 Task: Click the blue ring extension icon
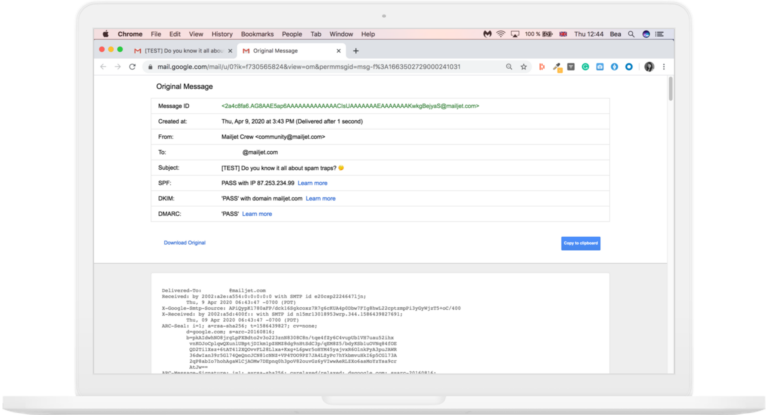629,67
